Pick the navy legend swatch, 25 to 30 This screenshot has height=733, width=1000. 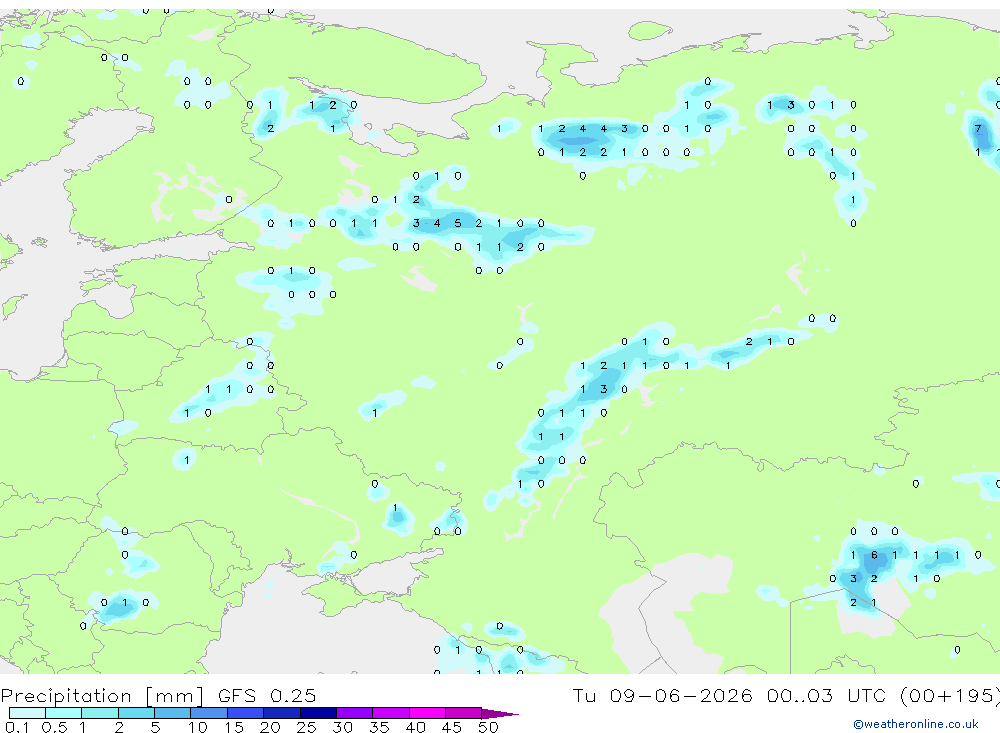pos(318,713)
